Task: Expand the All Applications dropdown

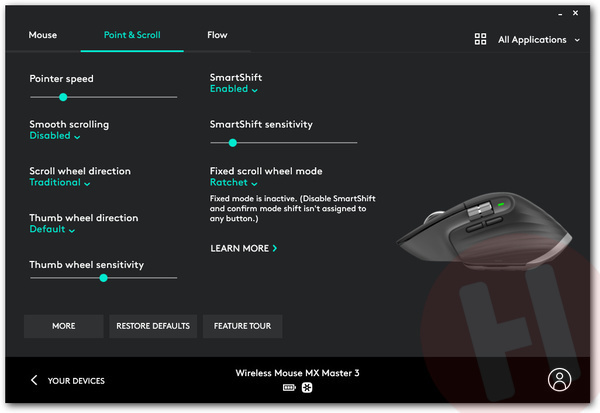Action: click(539, 40)
